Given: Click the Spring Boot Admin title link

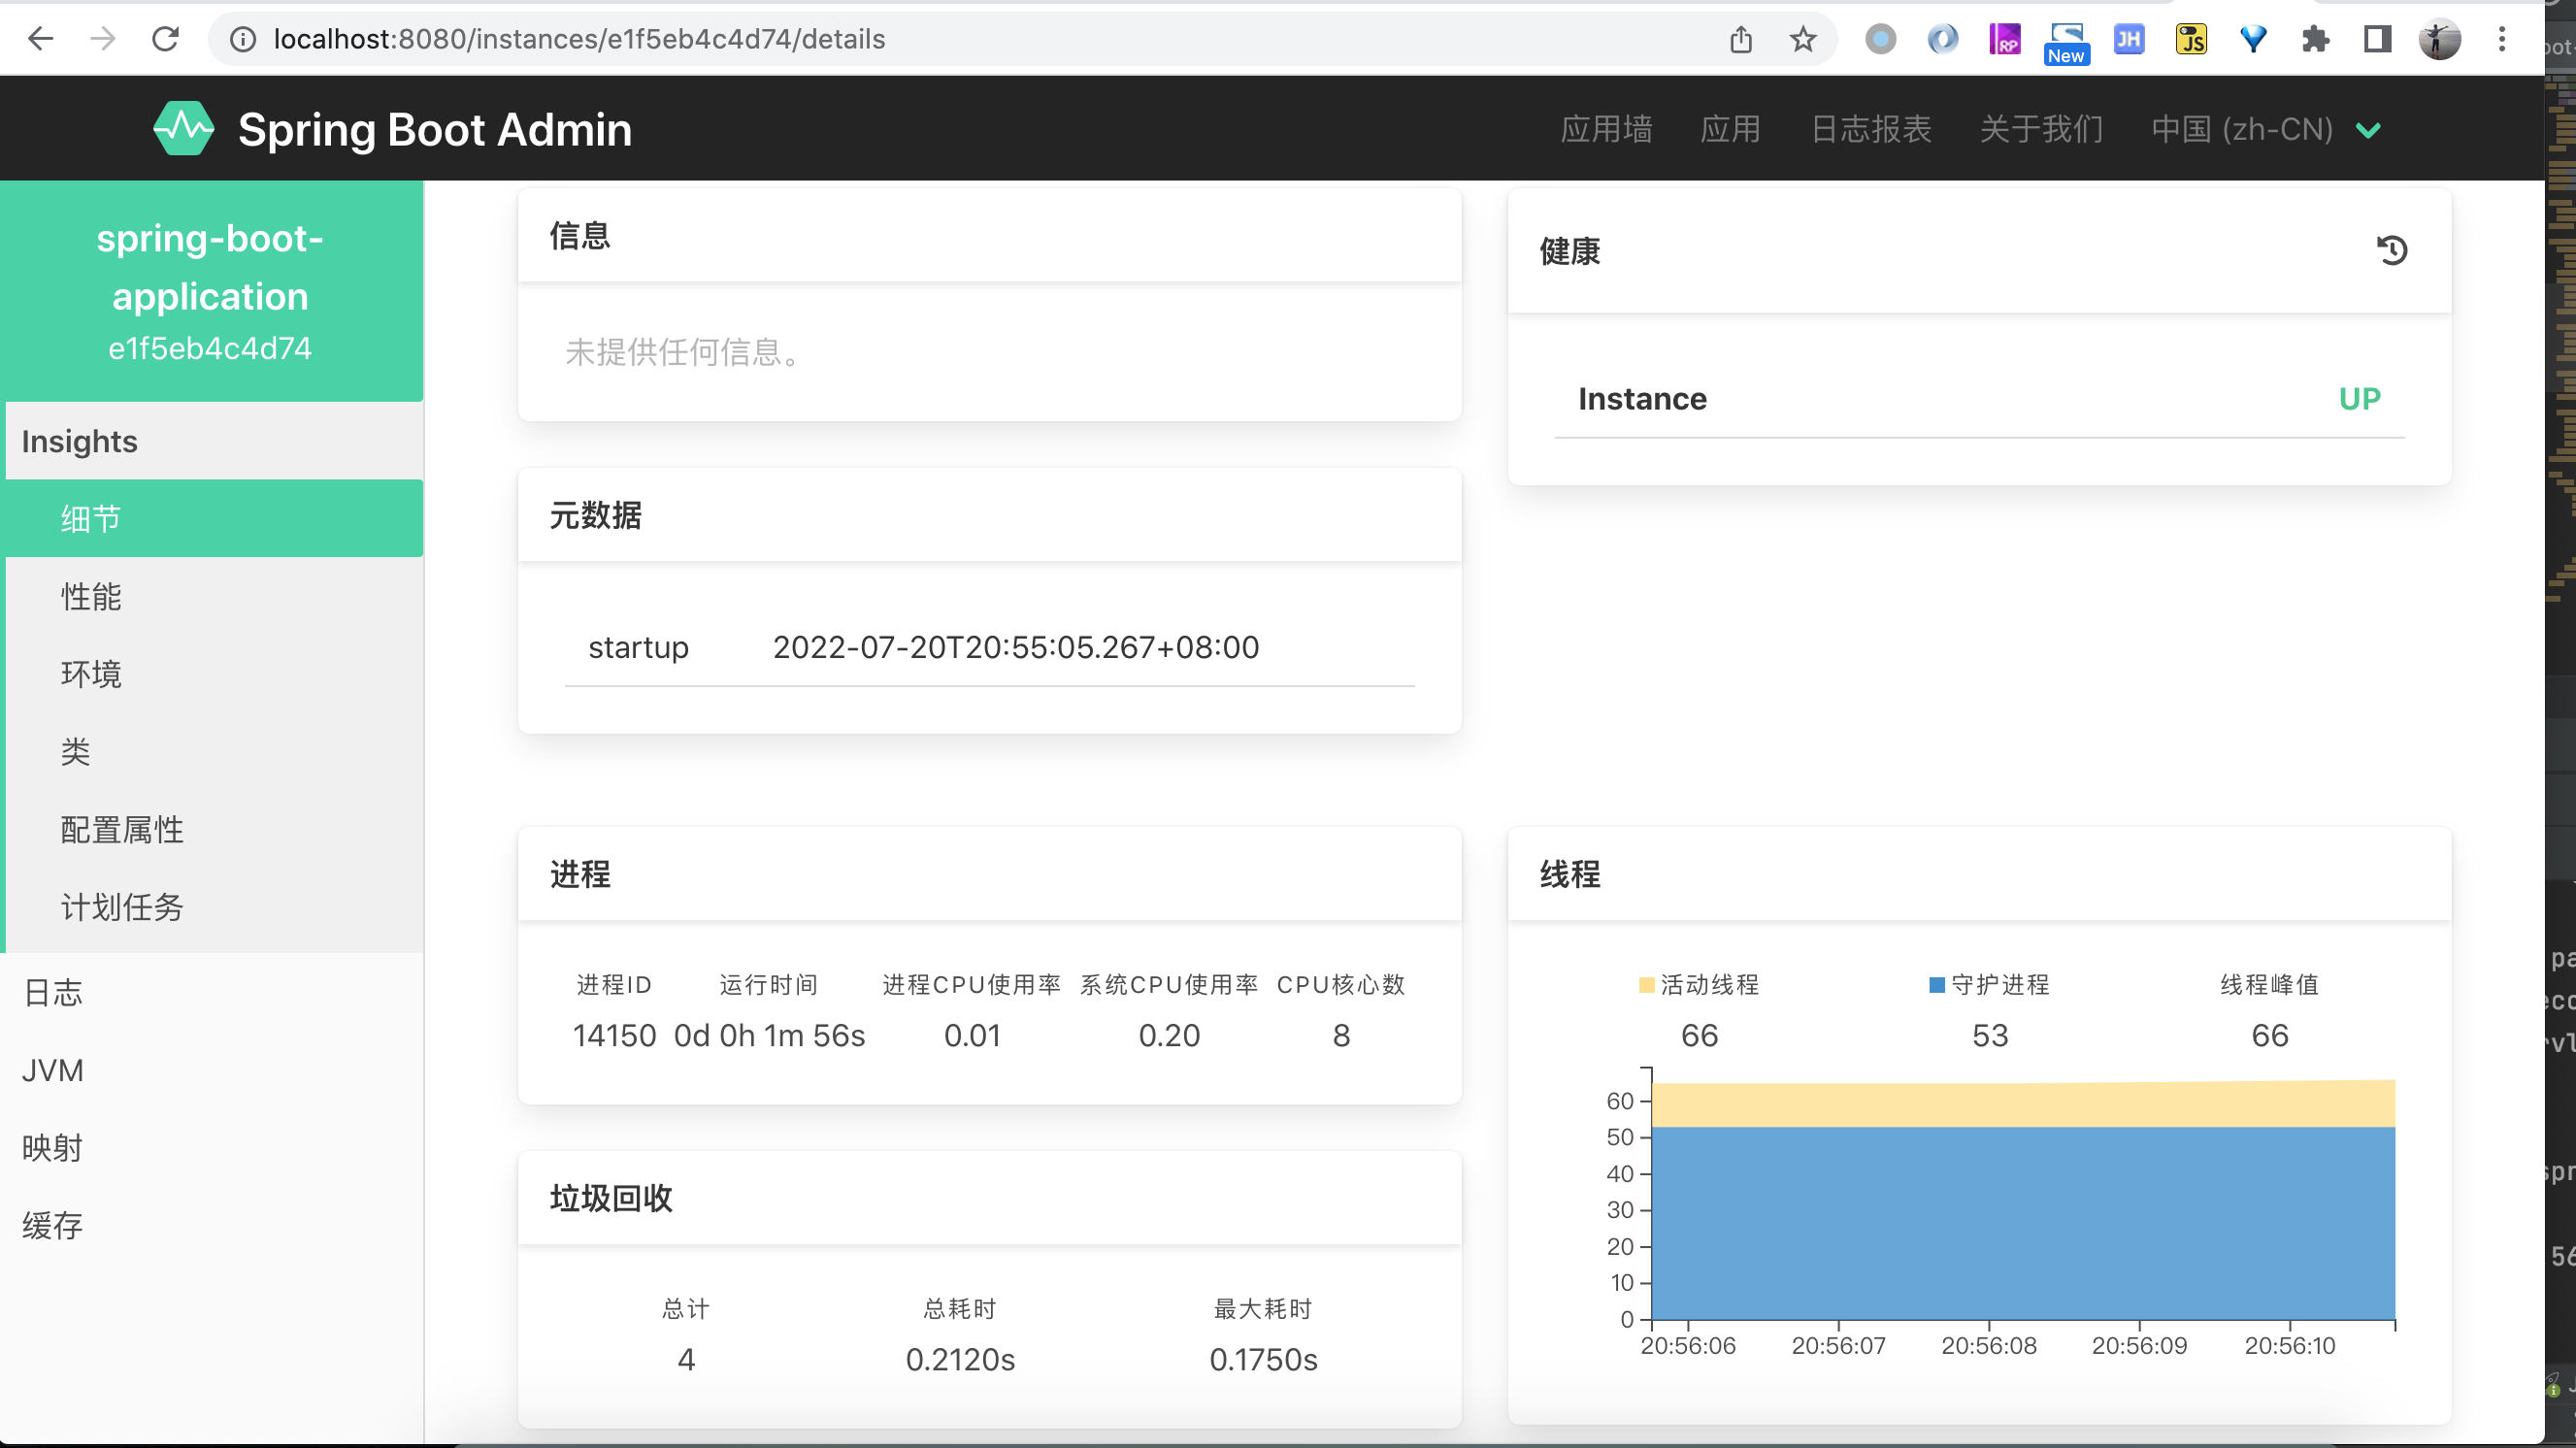Looking at the screenshot, I should pyautogui.click(x=435, y=129).
